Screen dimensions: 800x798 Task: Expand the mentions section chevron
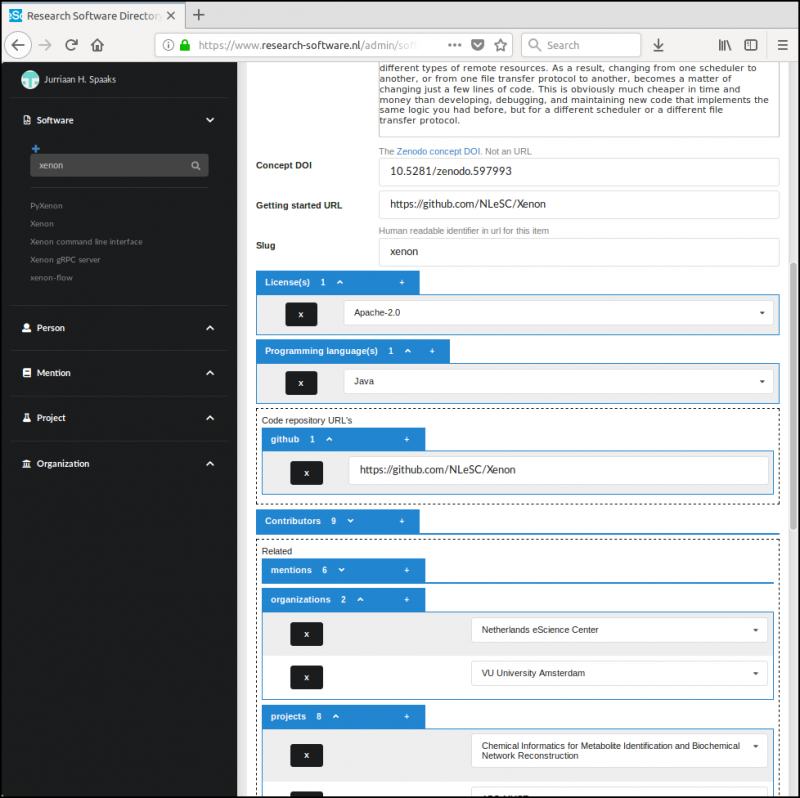coord(341,570)
